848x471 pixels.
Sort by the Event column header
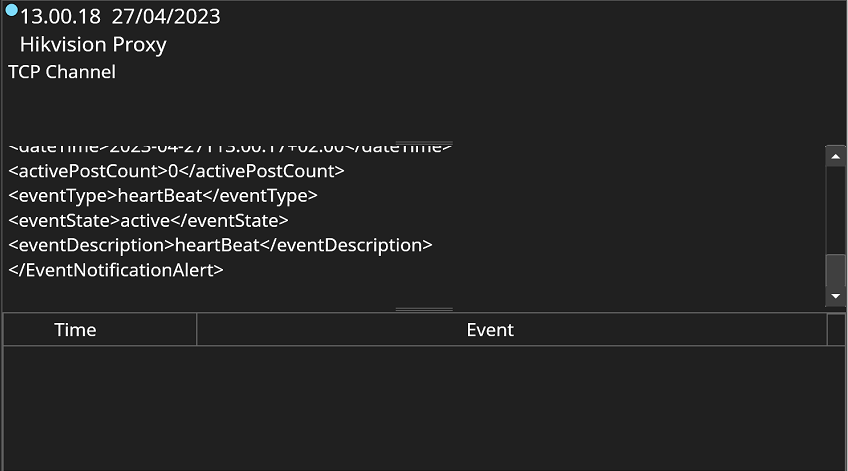(x=490, y=330)
